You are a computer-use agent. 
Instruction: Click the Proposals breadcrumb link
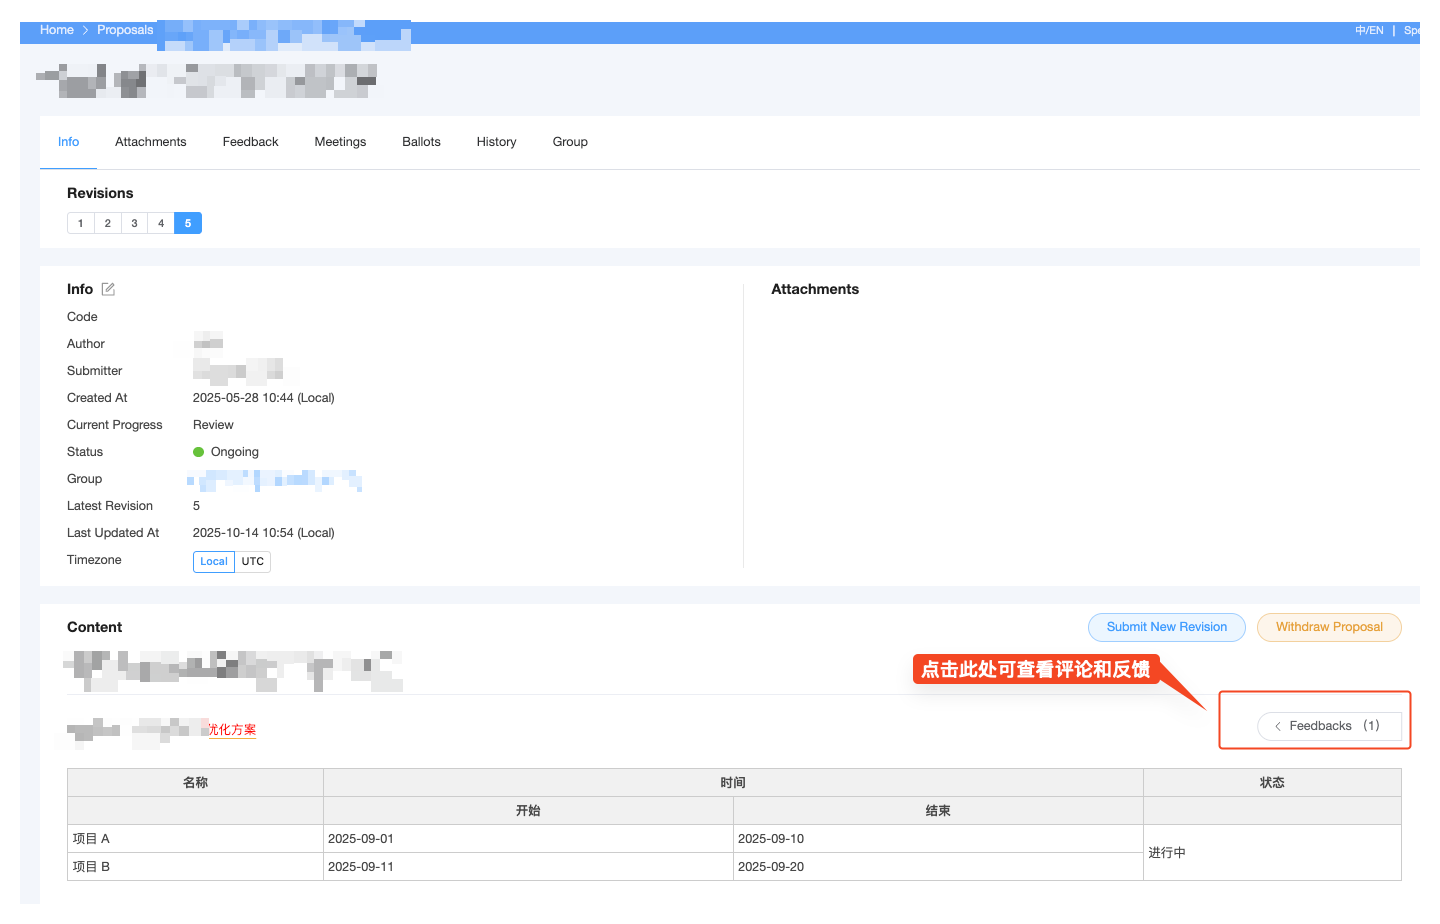coord(125,30)
